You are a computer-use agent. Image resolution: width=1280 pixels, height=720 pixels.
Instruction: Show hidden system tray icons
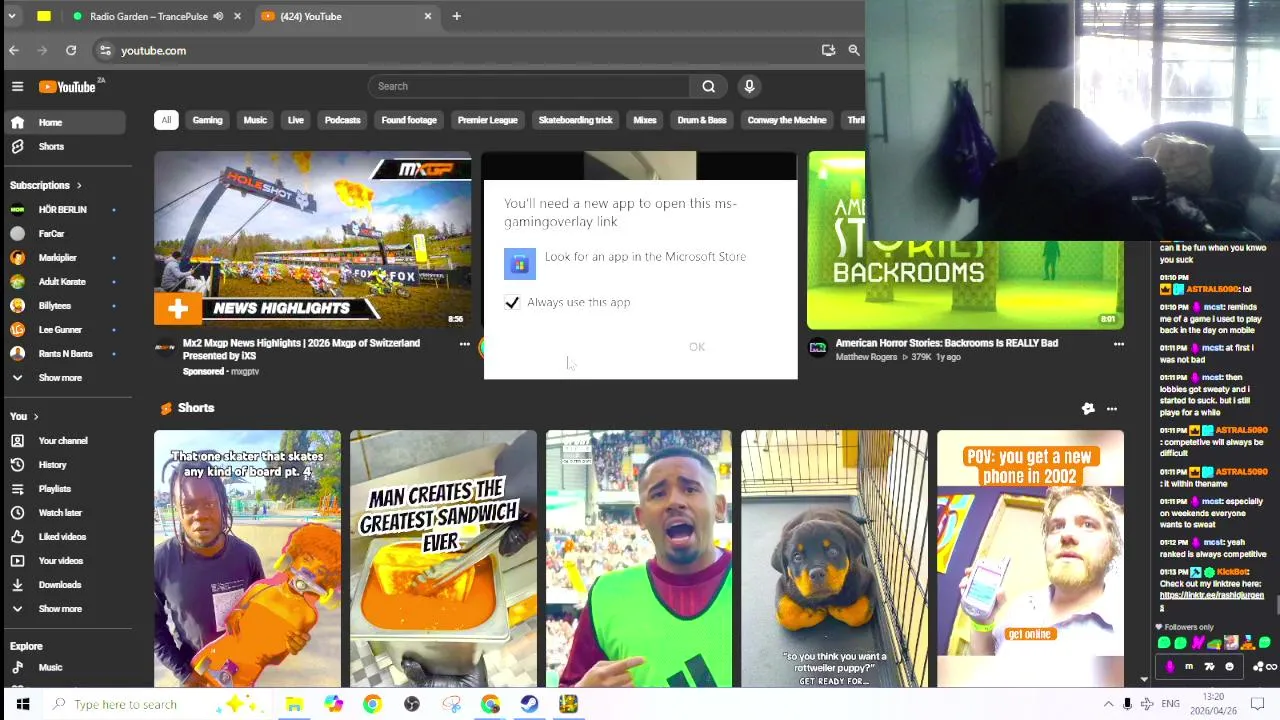[1108, 704]
